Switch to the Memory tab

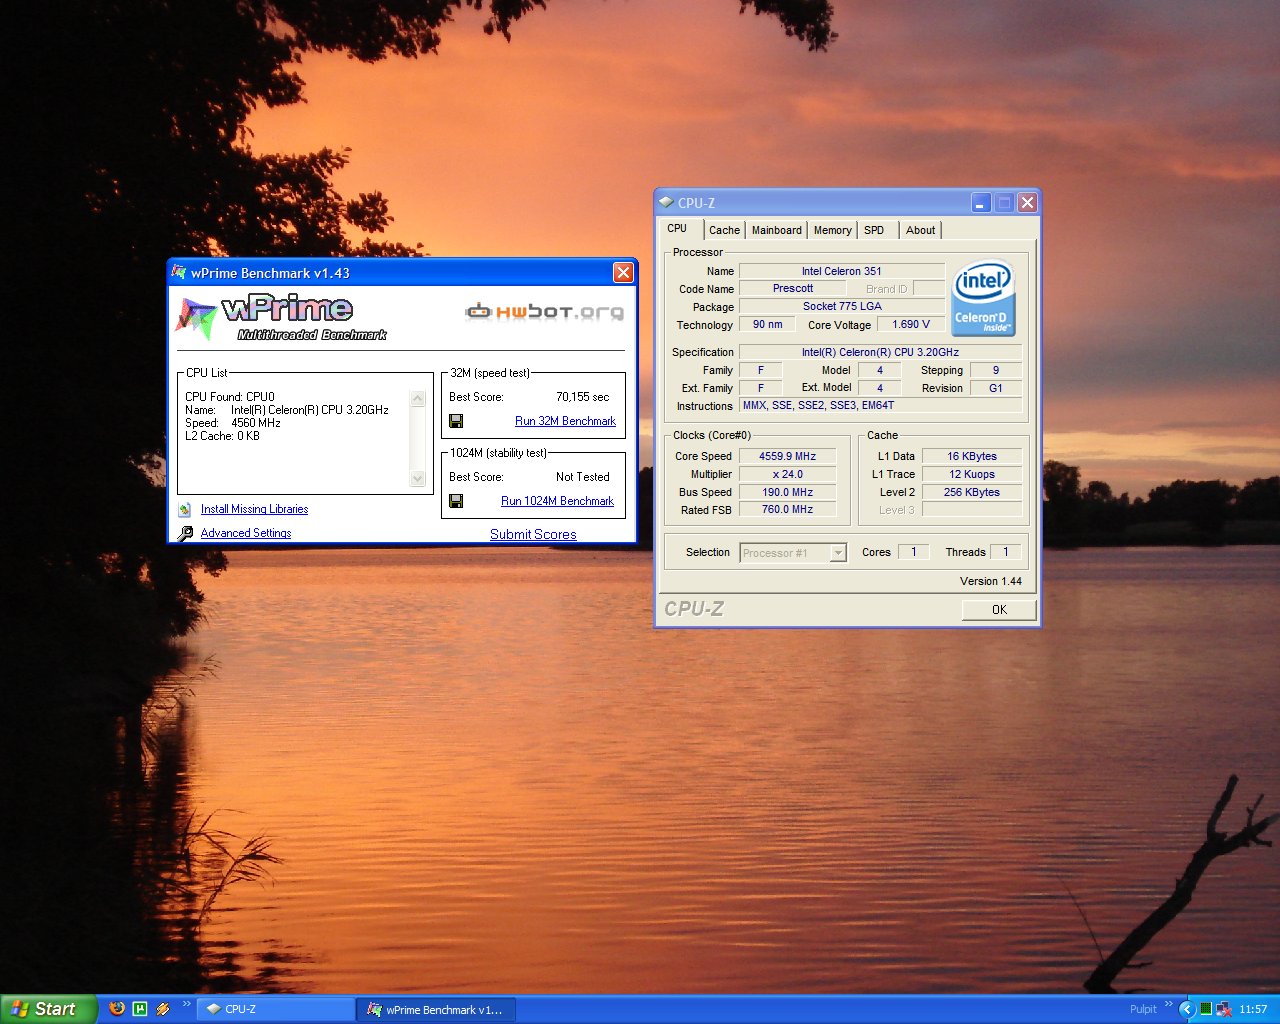tap(832, 230)
